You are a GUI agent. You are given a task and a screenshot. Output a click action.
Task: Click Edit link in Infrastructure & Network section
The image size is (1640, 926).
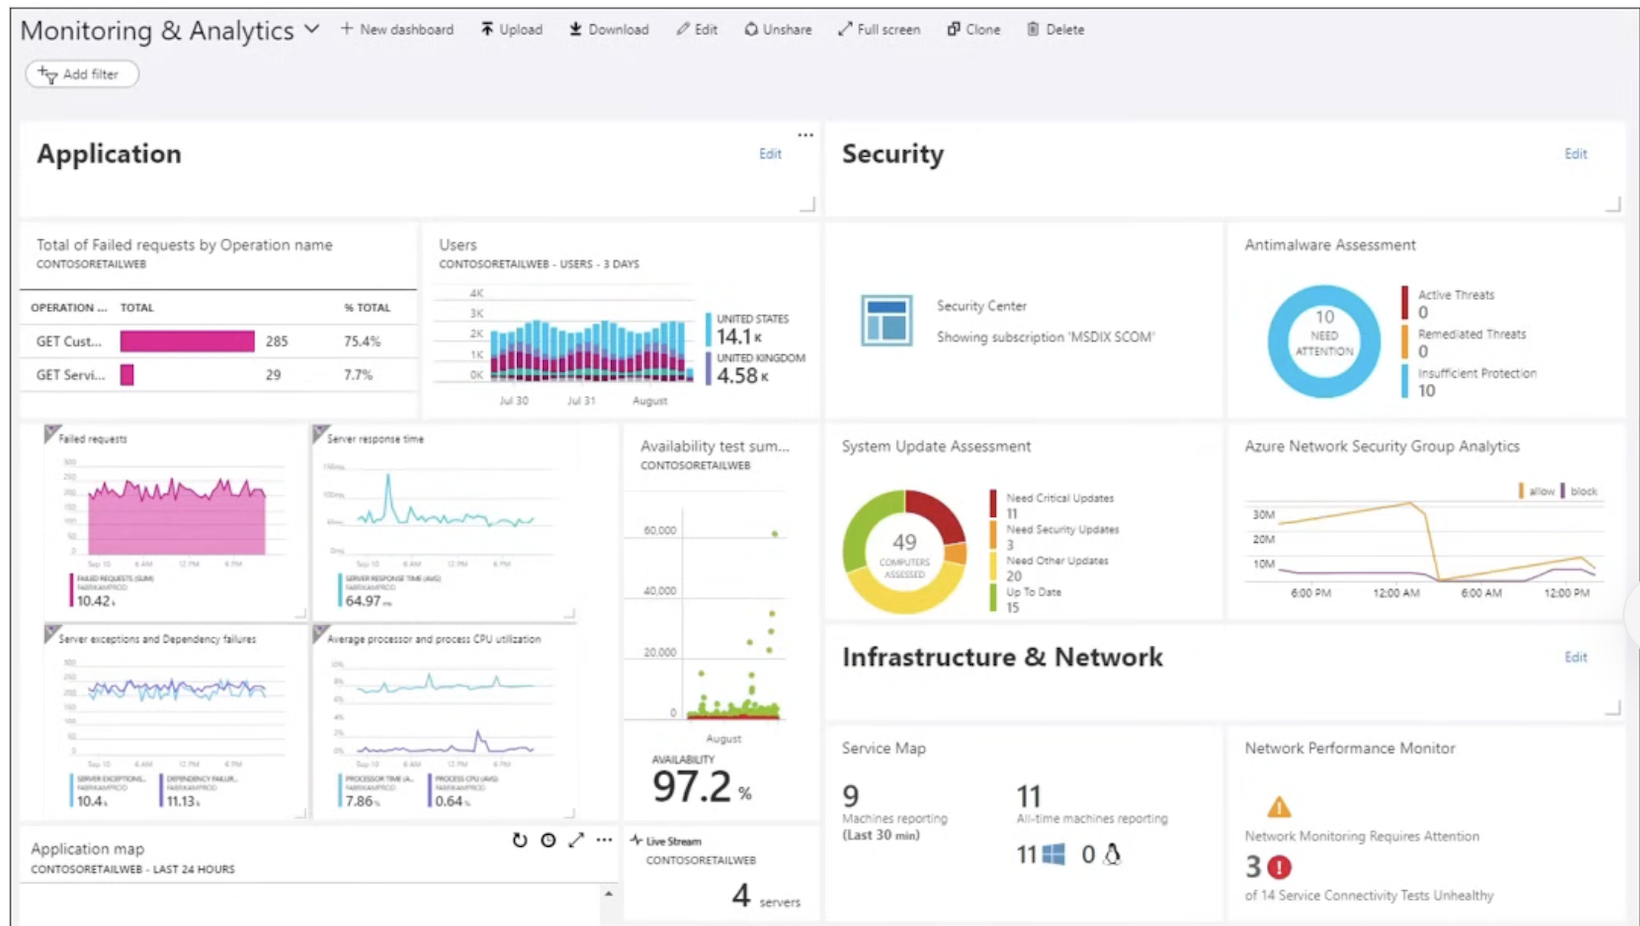tap(1575, 657)
